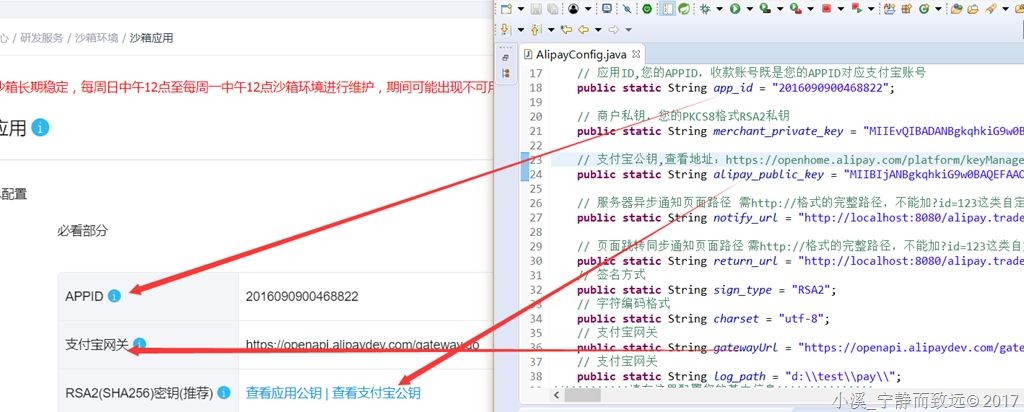The width and height of the screenshot is (1024, 412).
Task: Click the New Java Class icon
Action: (x=923, y=8)
